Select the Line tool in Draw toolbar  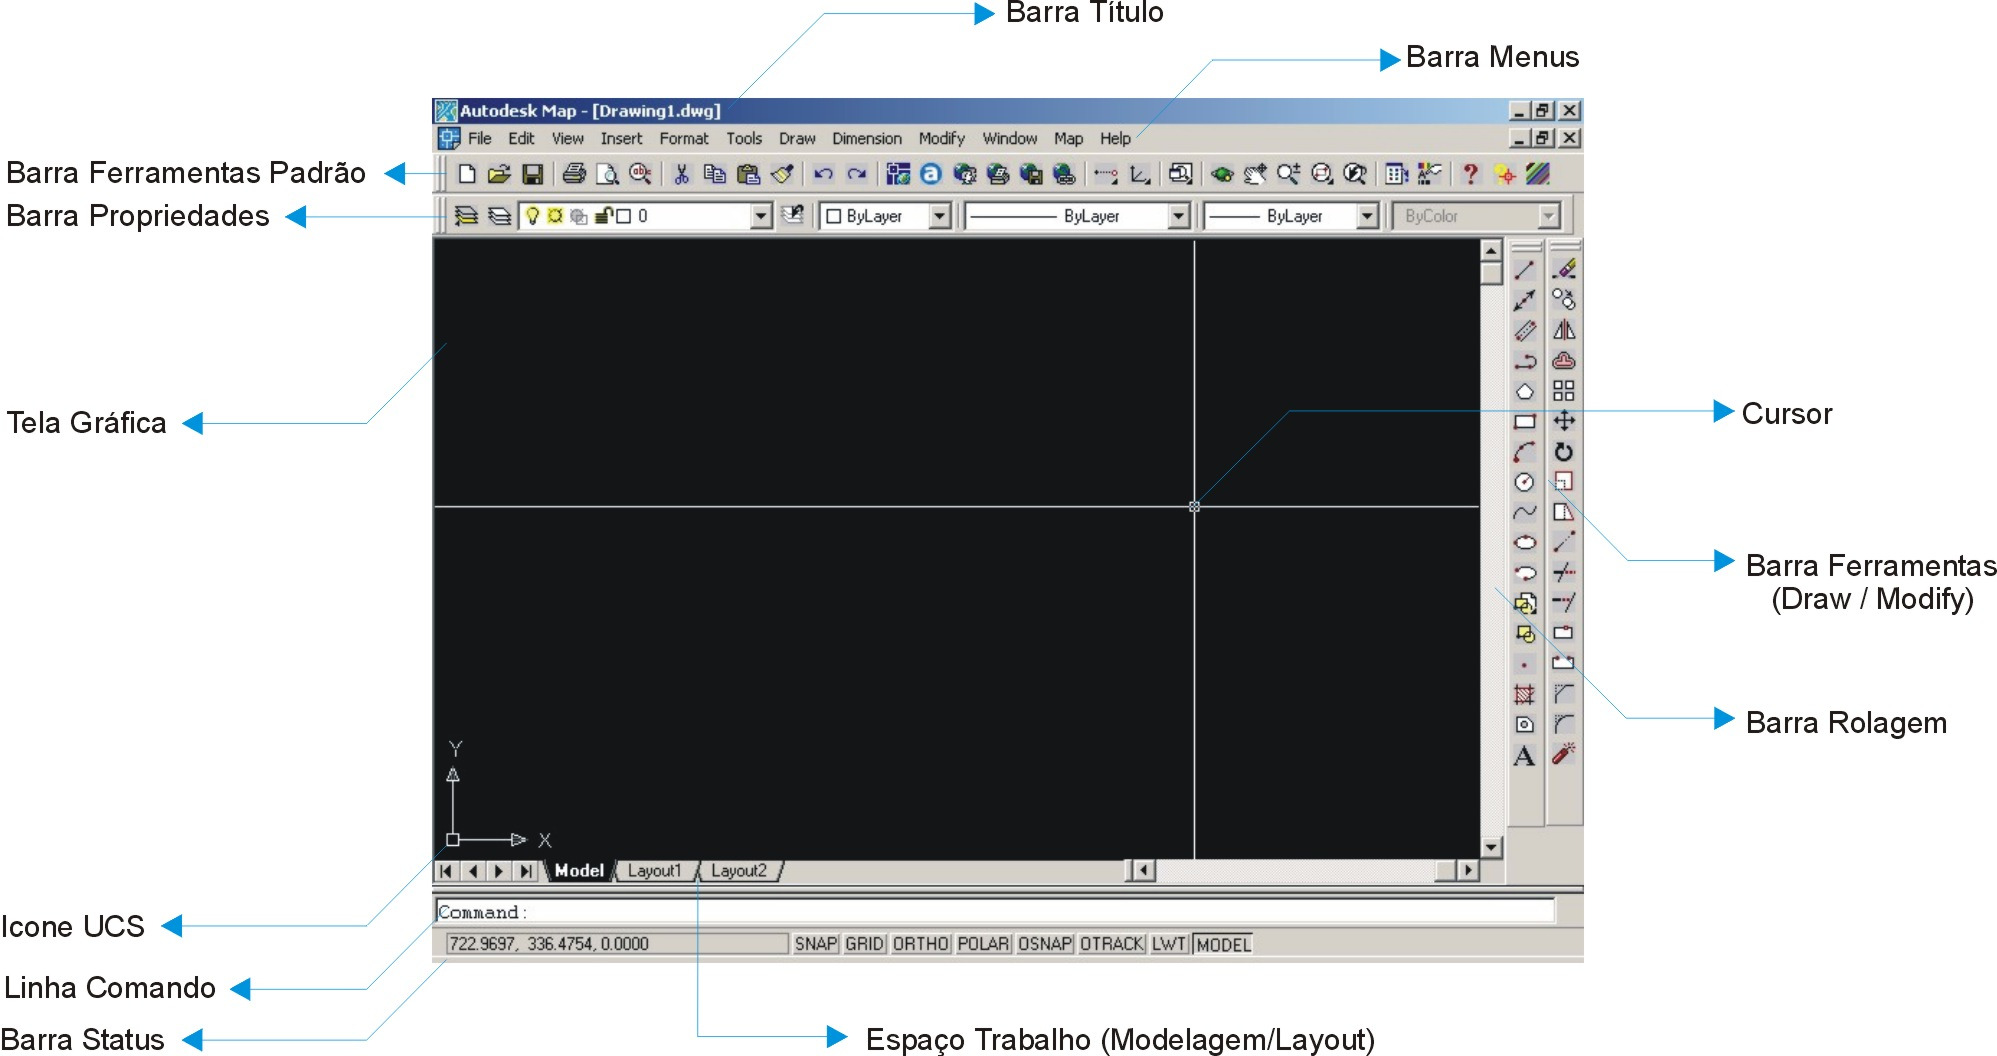click(1524, 270)
